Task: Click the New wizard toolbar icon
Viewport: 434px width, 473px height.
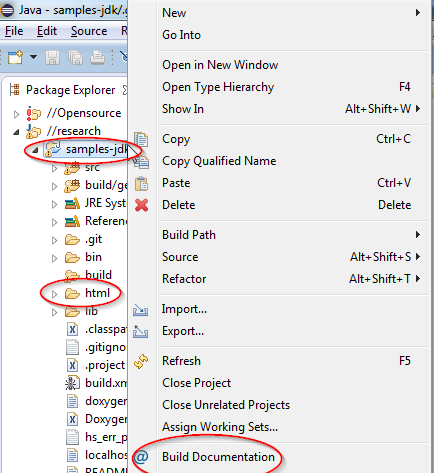Action: (x=15, y=57)
